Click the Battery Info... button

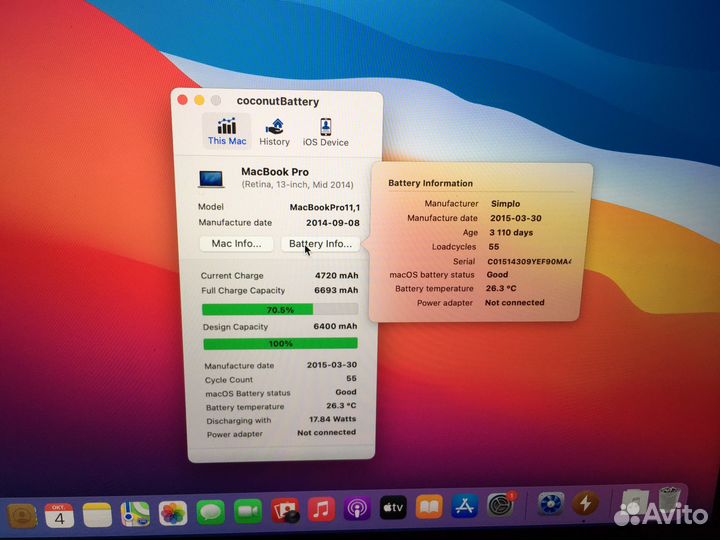pyautogui.click(x=320, y=244)
